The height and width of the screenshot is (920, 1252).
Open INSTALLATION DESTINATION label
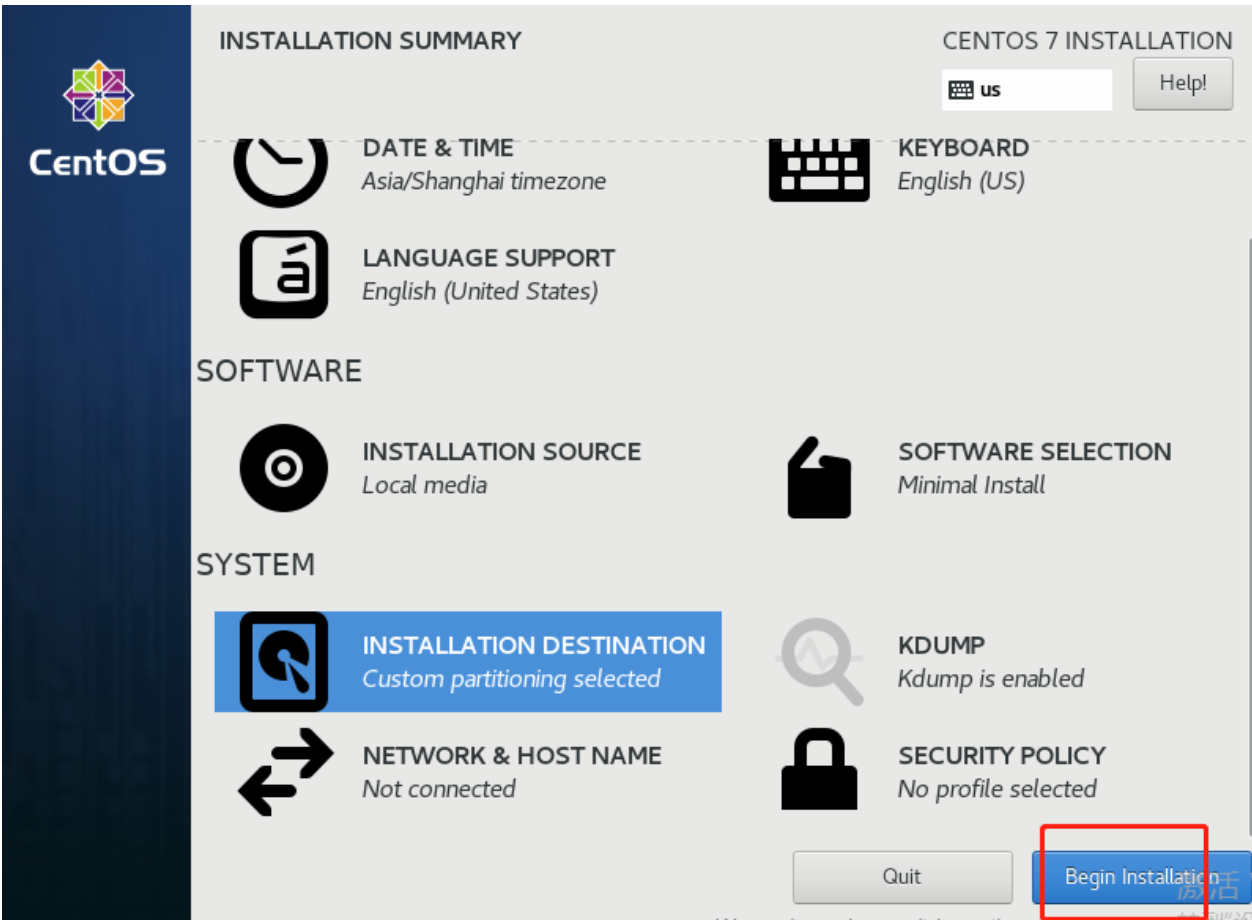534,646
